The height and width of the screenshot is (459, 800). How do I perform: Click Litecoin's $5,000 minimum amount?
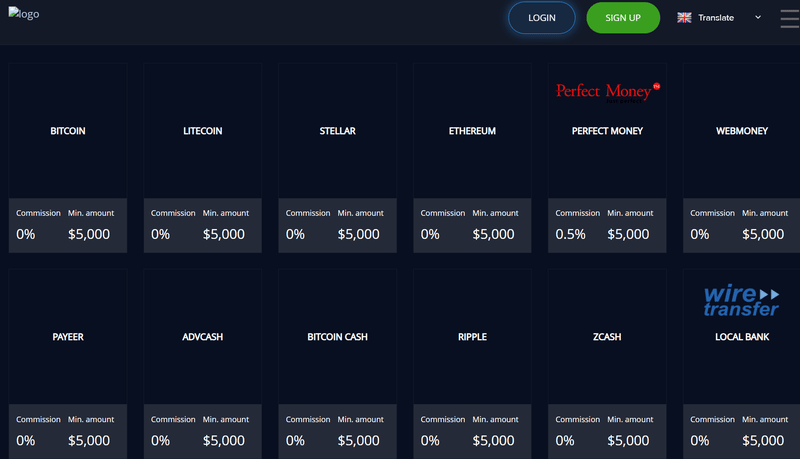pyautogui.click(x=223, y=234)
